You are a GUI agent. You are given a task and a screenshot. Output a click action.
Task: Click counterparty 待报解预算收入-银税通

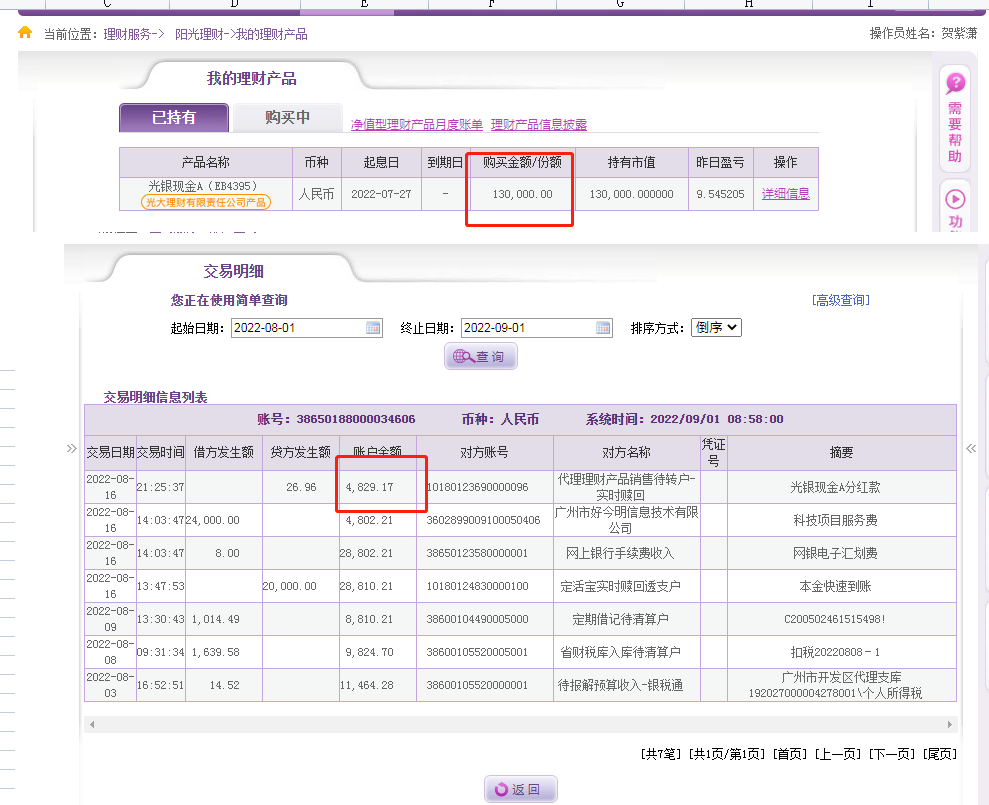point(621,685)
